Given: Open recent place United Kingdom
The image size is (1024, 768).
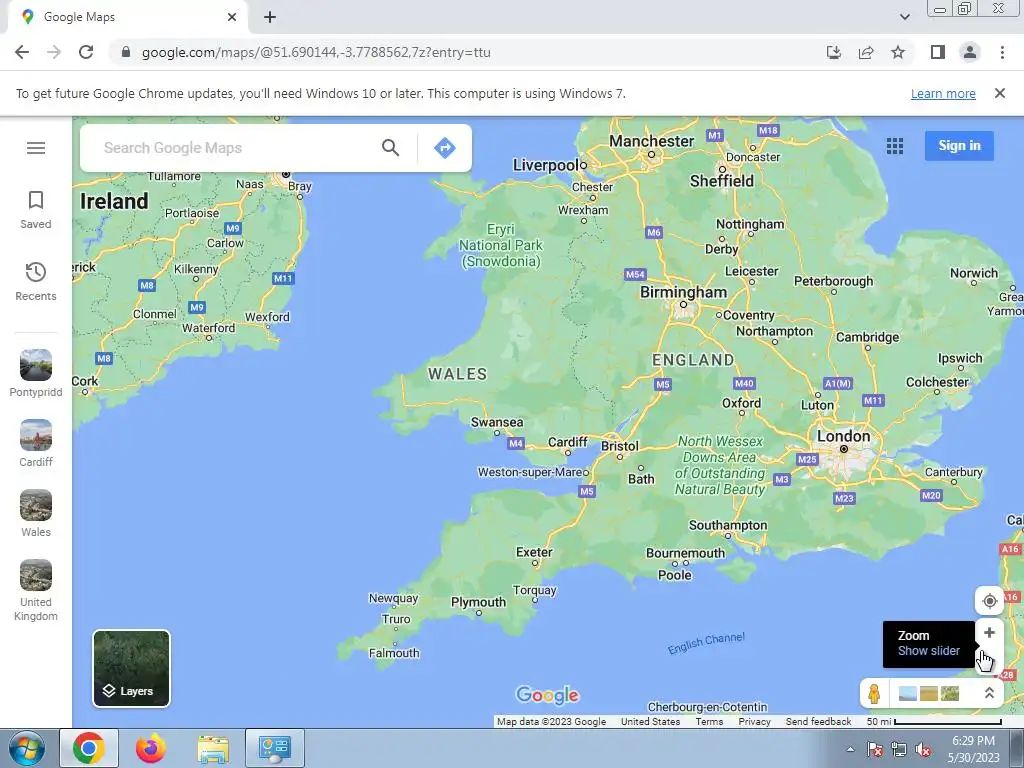Looking at the screenshot, I should 36,590.
